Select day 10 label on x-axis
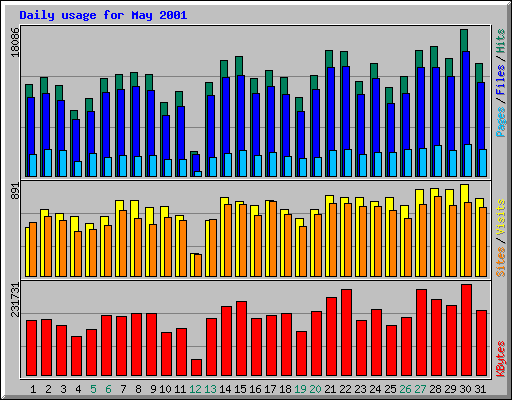 (x=165, y=389)
